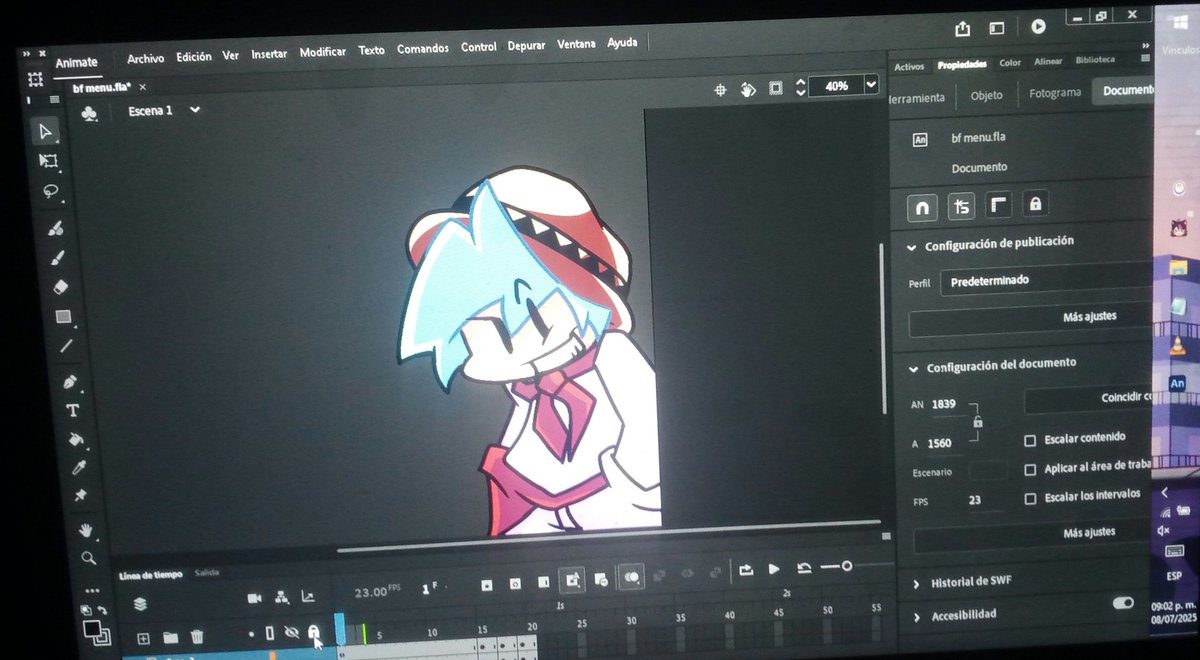Enable Escalar contenido checkbox
Image resolution: width=1200 pixels, height=660 pixels.
point(1030,440)
